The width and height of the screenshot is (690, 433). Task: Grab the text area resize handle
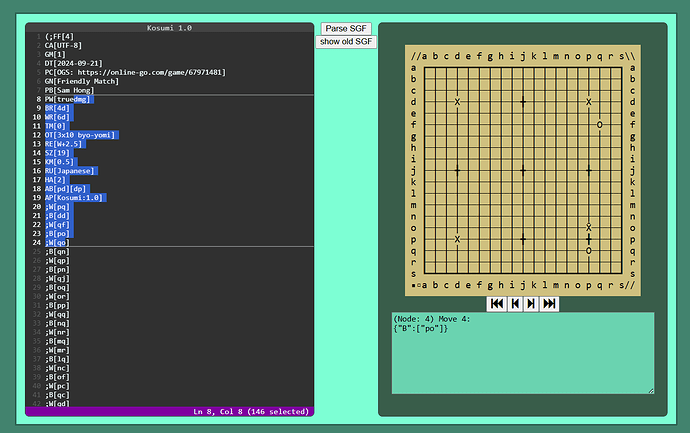pyautogui.click(x=651, y=391)
